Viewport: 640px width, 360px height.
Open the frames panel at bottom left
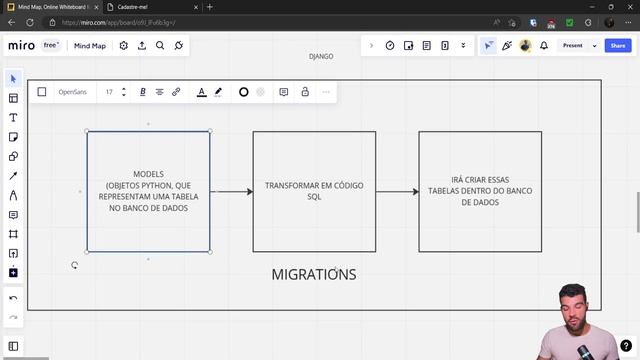coord(13,346)
